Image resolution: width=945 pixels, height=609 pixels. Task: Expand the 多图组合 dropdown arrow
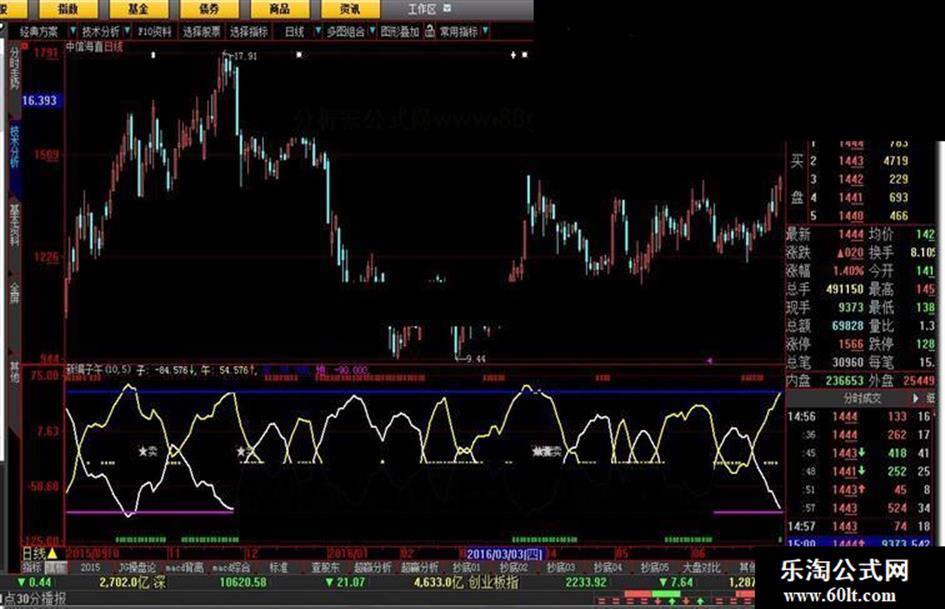tap(372, 30)
